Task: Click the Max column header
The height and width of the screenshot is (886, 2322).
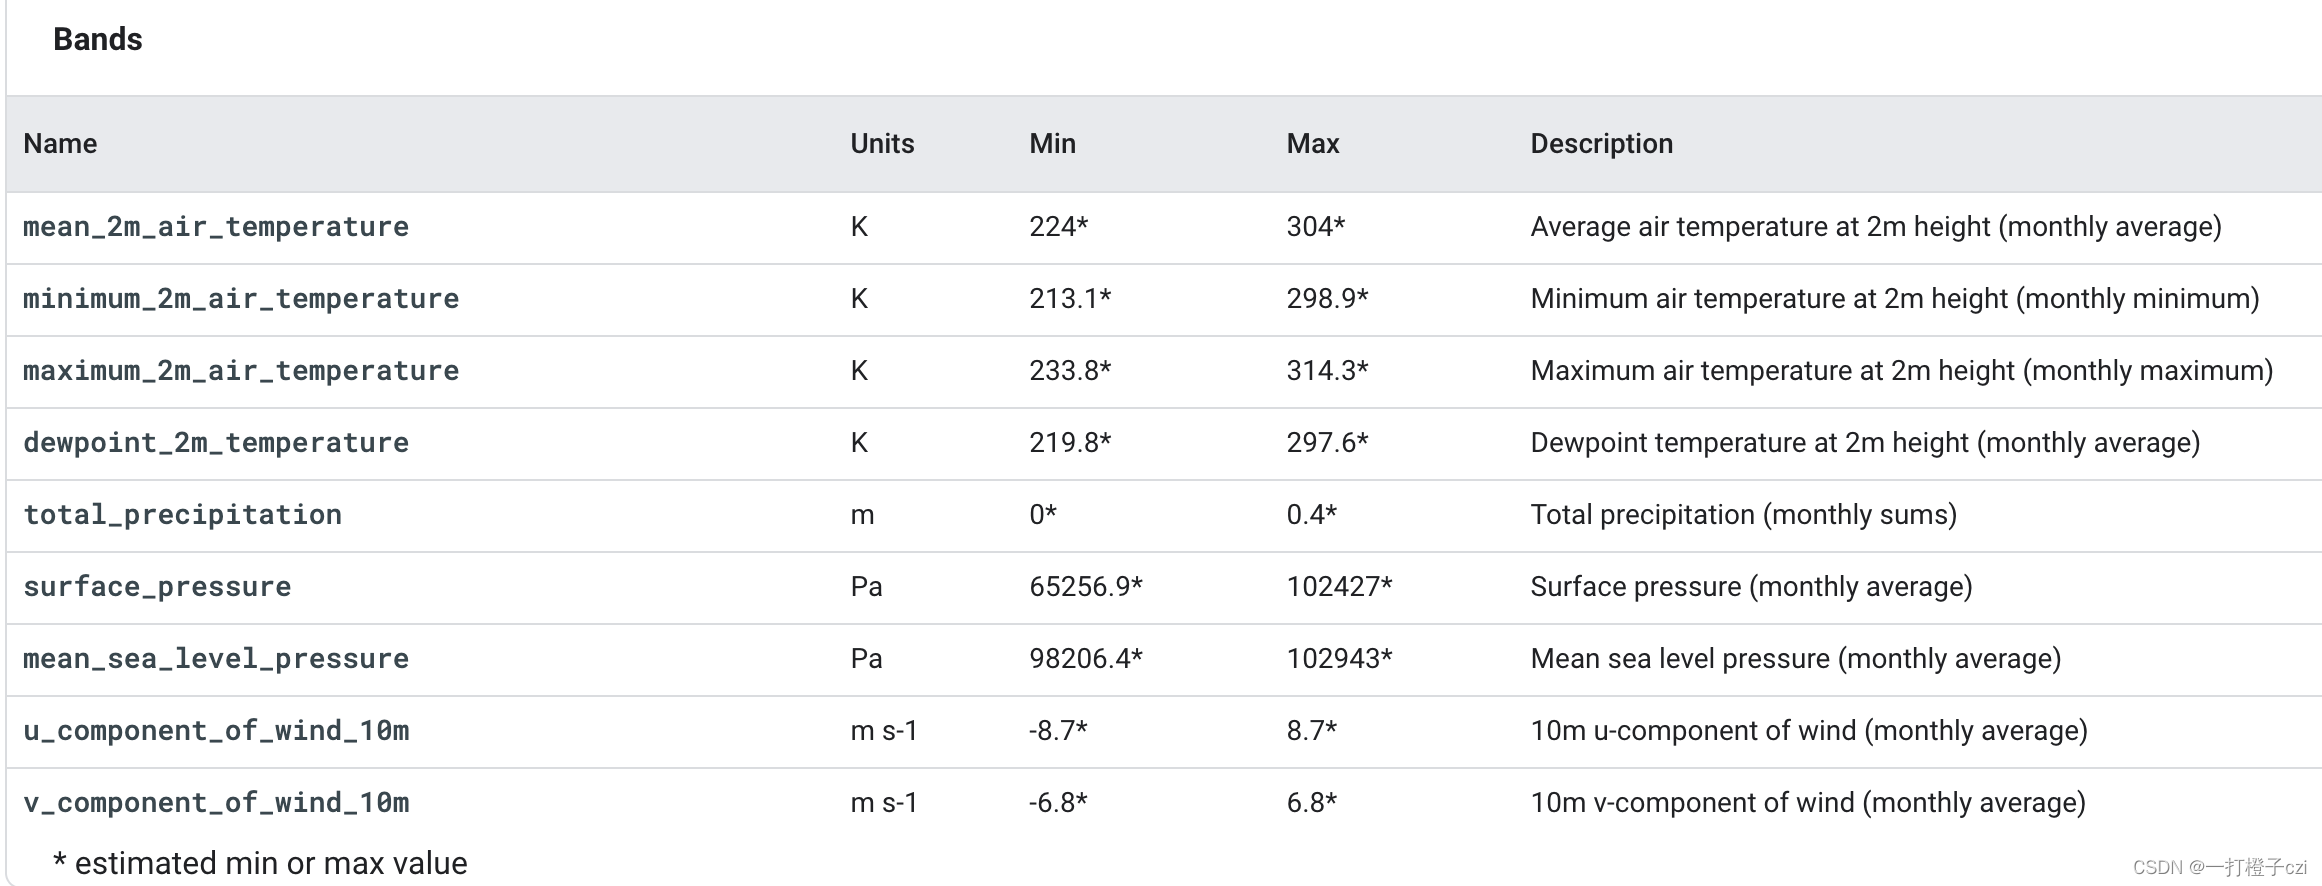Action: 1312,144
